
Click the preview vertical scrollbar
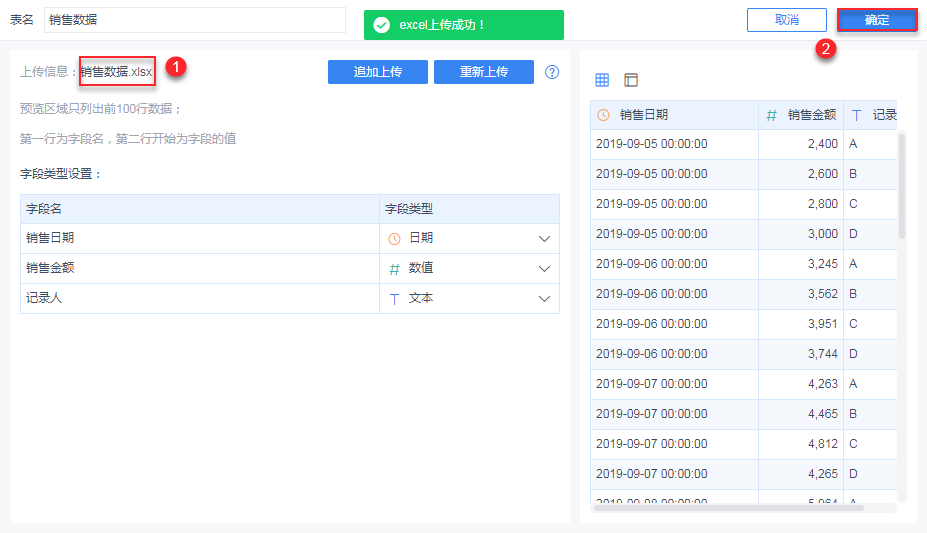coord(902,185)
